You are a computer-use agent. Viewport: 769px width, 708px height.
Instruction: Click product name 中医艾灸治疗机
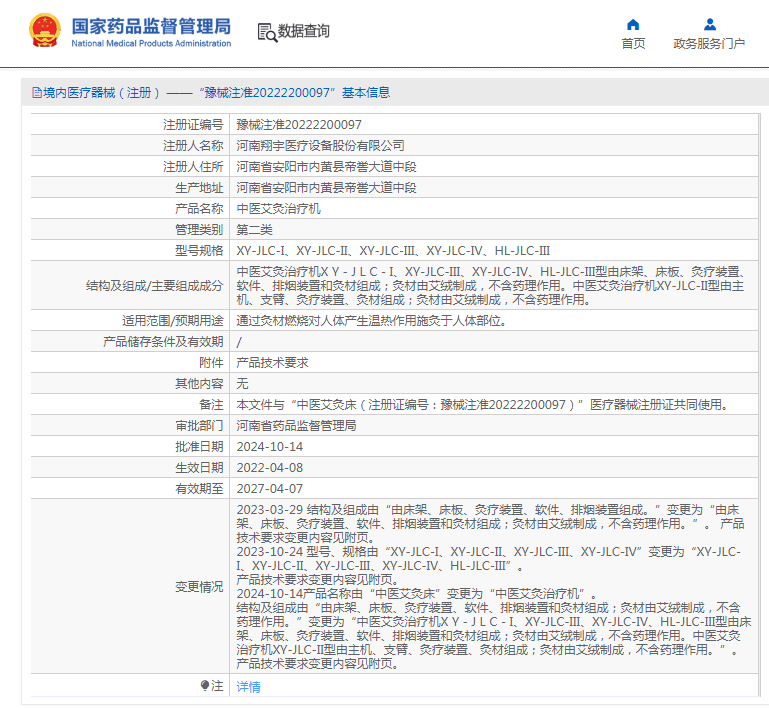[279, 209]
